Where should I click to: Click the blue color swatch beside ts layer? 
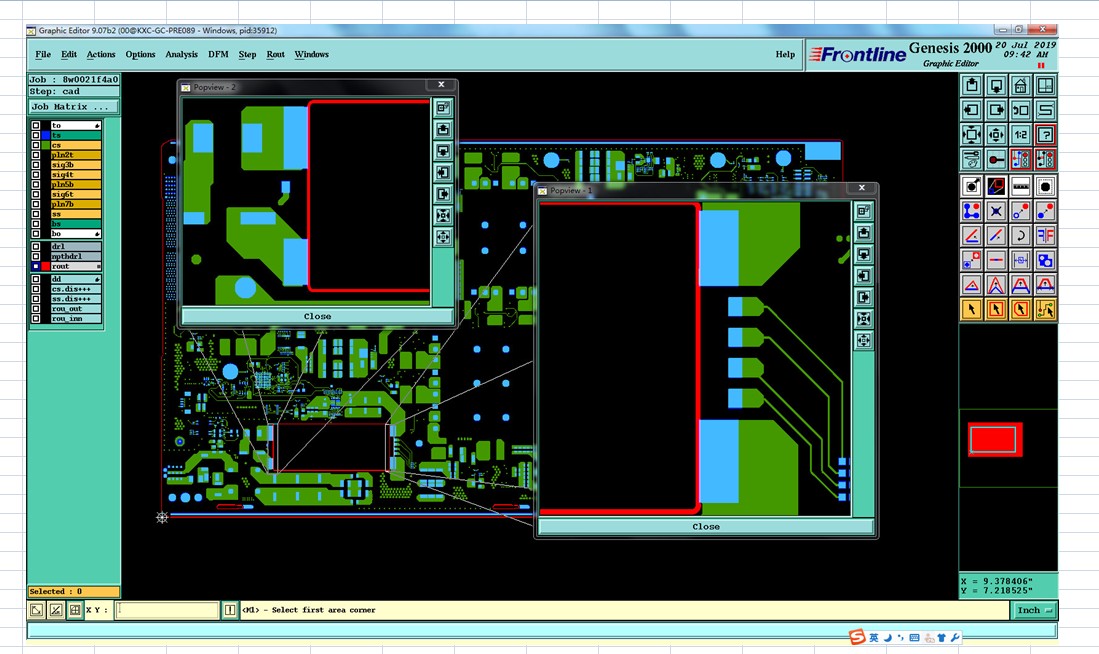click(x=46, y=135)
